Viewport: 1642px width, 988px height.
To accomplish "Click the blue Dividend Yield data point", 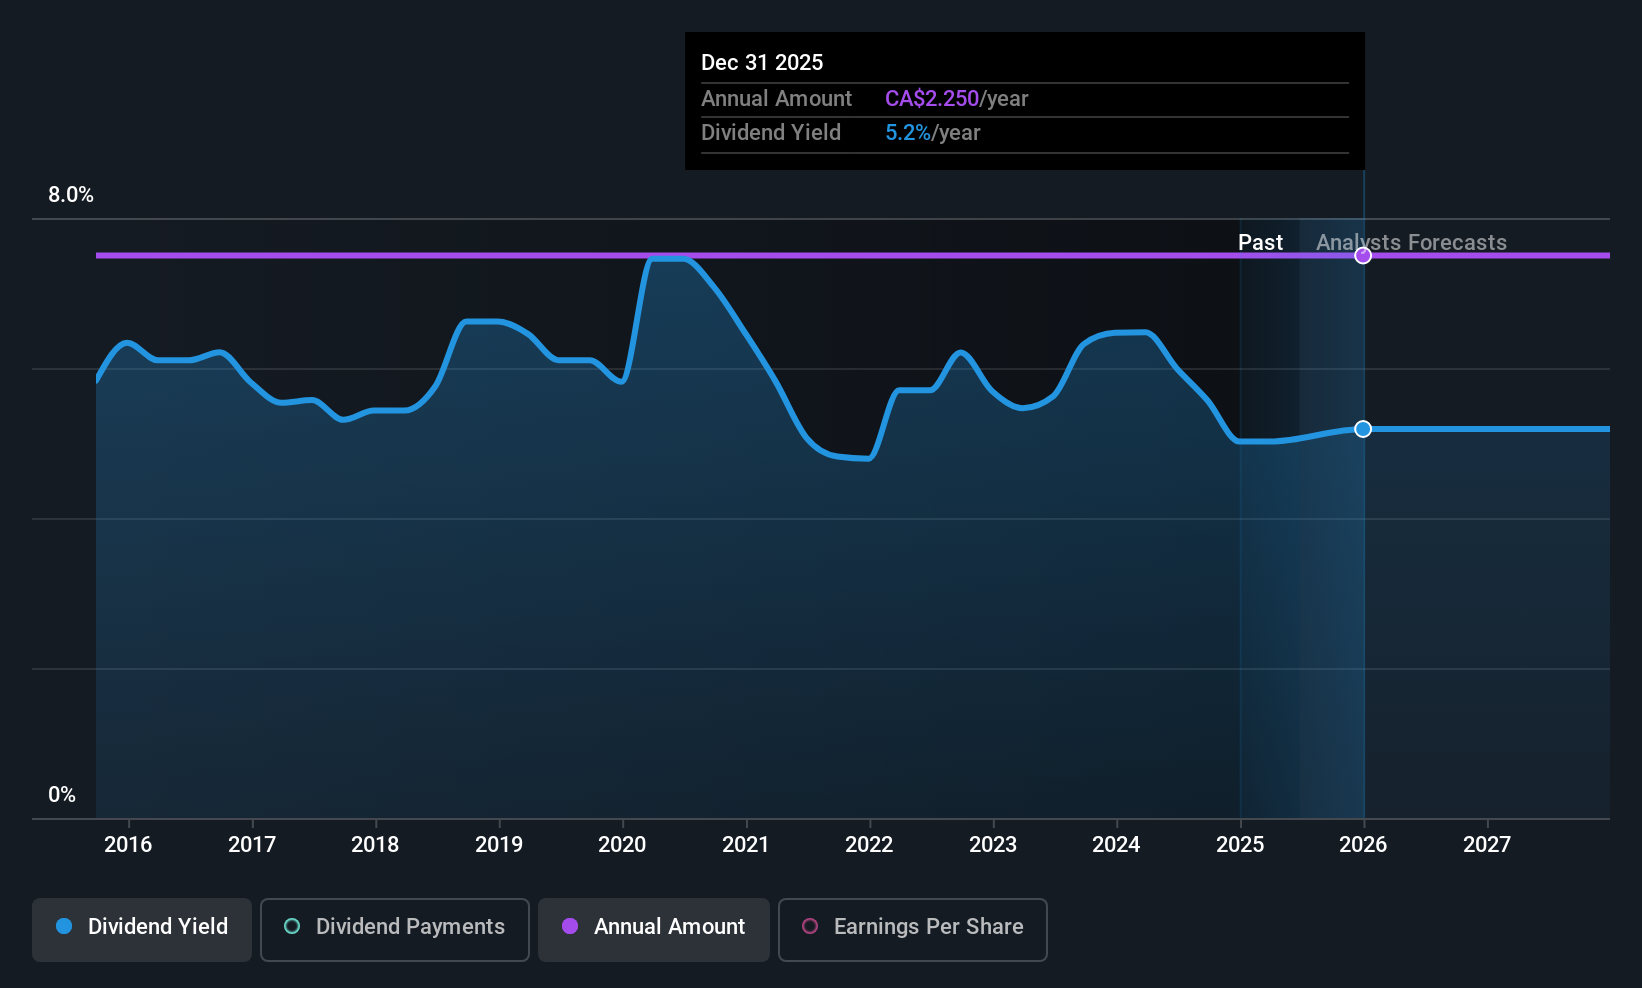I will coord(1363,429).
